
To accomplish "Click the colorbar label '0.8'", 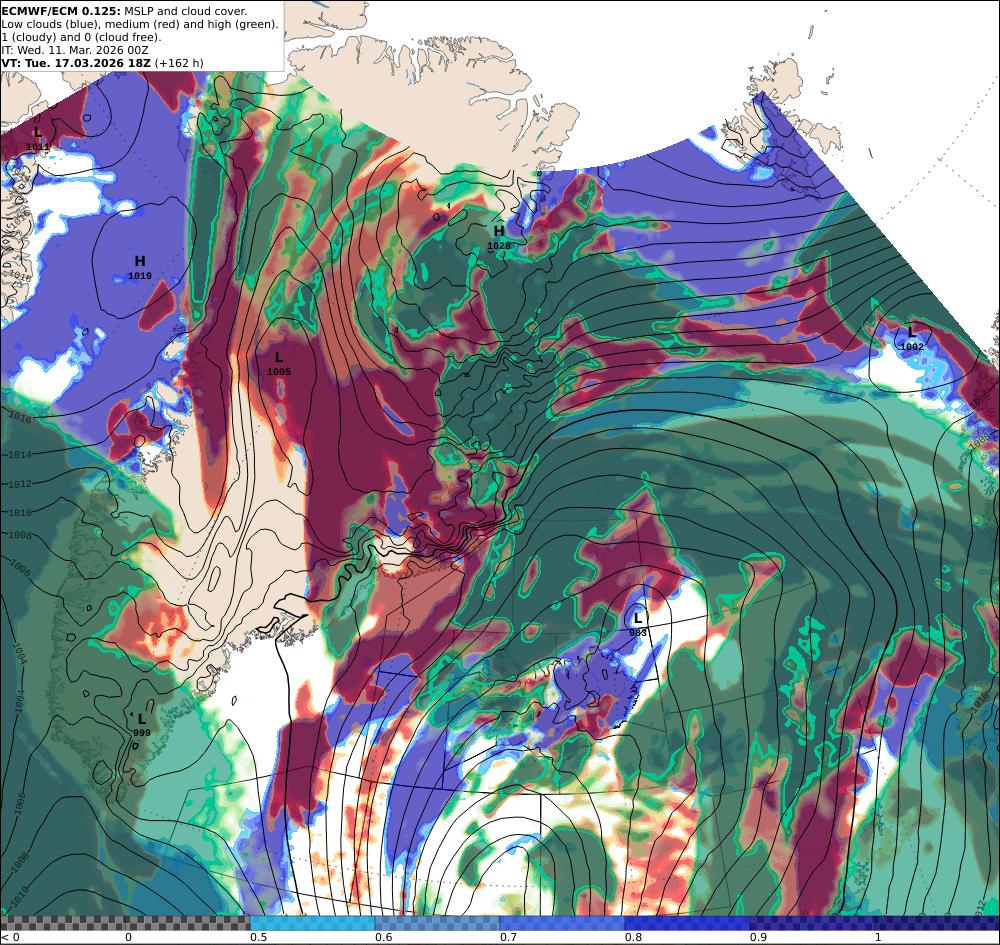I will click(633, 937).
